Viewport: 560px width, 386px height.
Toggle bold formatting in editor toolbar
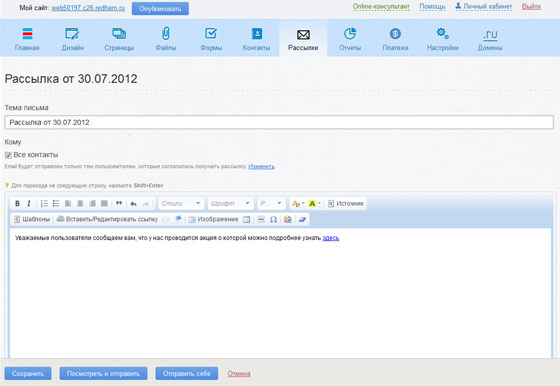pyautogui.click(x=17, y=204)
